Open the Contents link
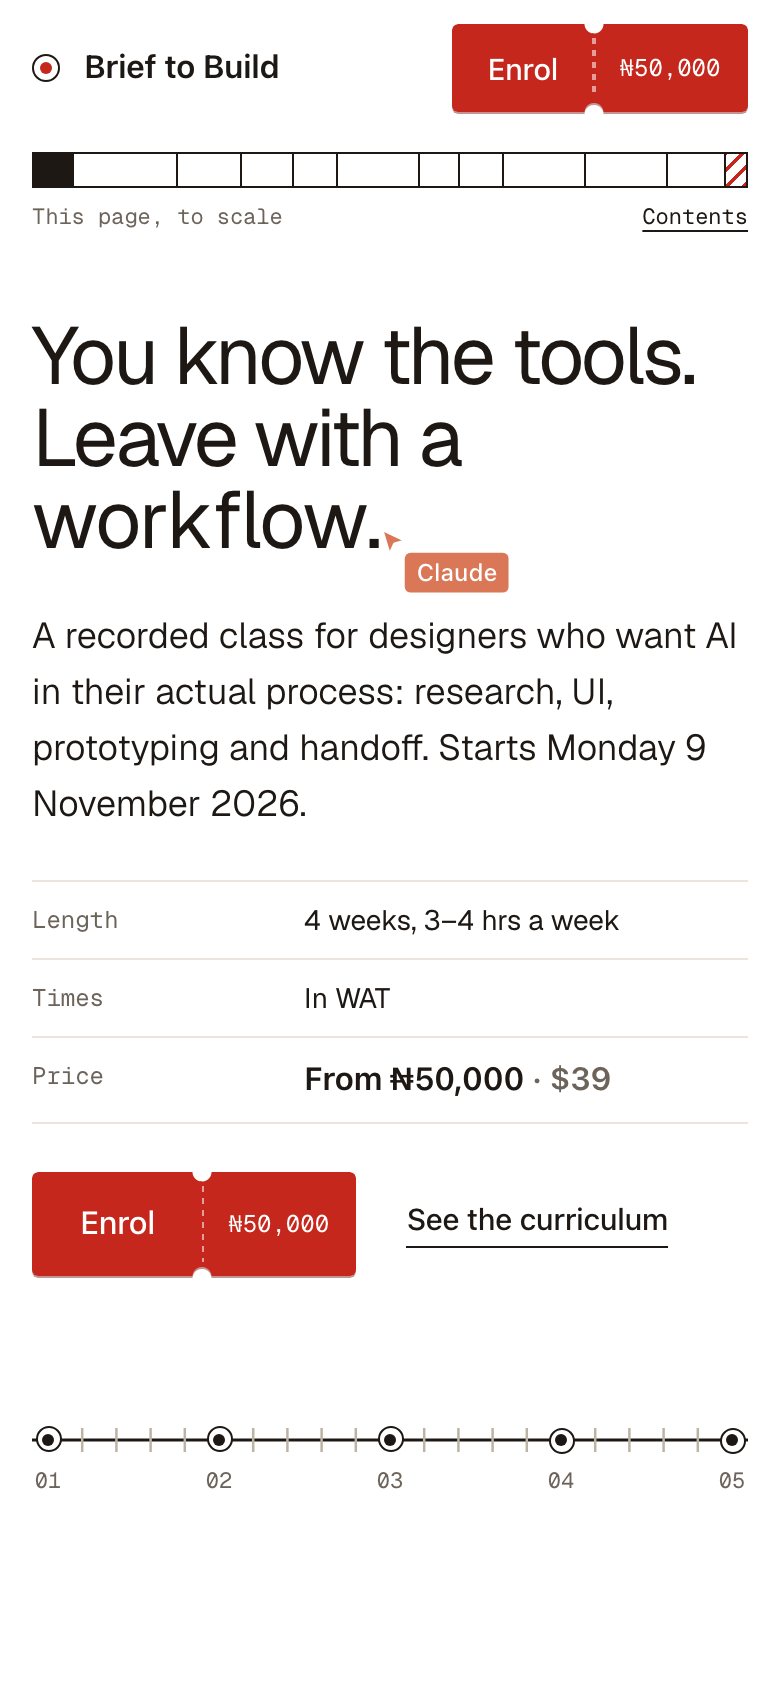Image resolution: width=780 pixels, height=1688 pixels. coord(695,217)
